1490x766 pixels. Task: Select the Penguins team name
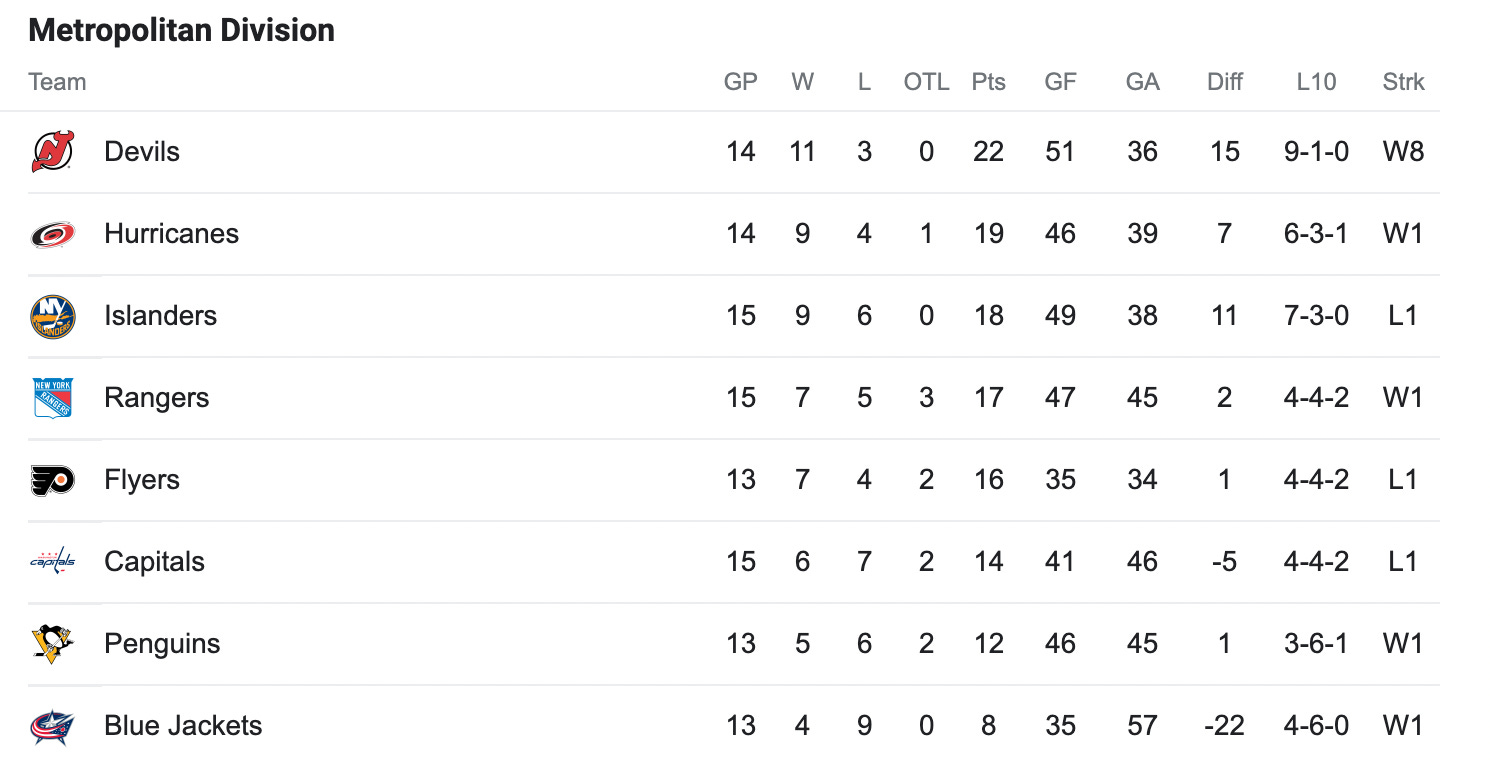click(162, 644)
